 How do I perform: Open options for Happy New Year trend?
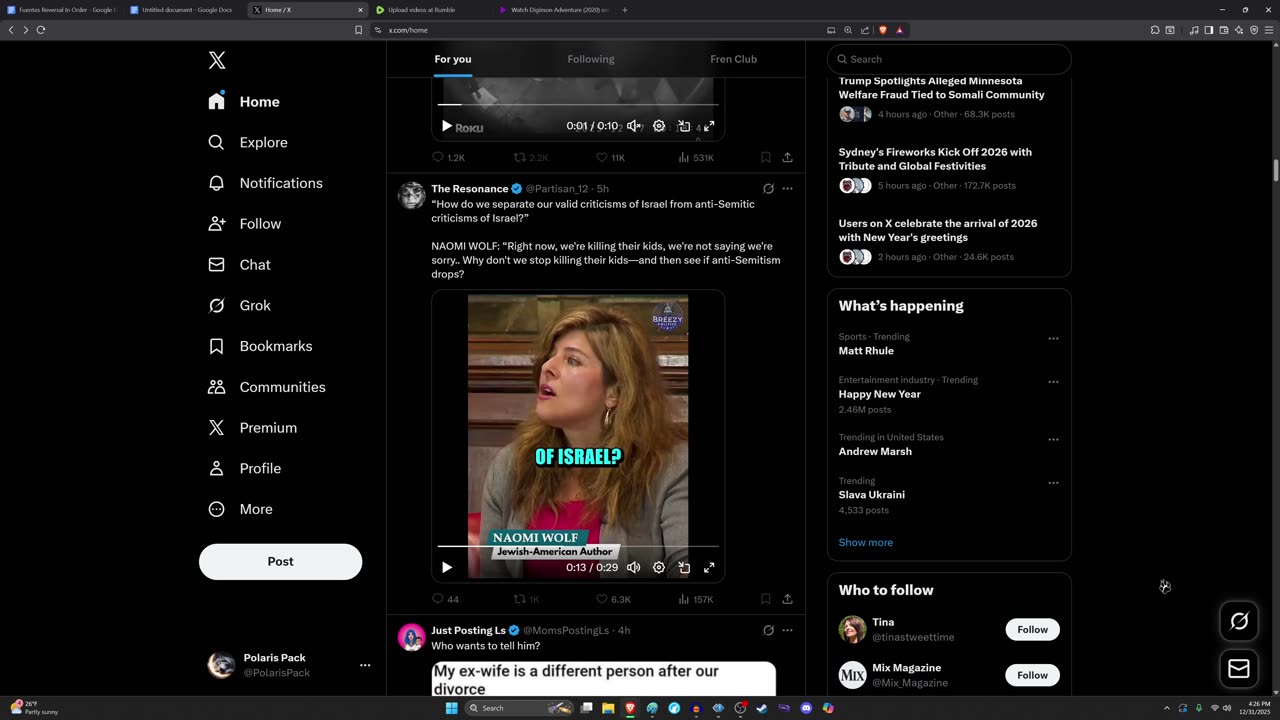(1053, 382)
